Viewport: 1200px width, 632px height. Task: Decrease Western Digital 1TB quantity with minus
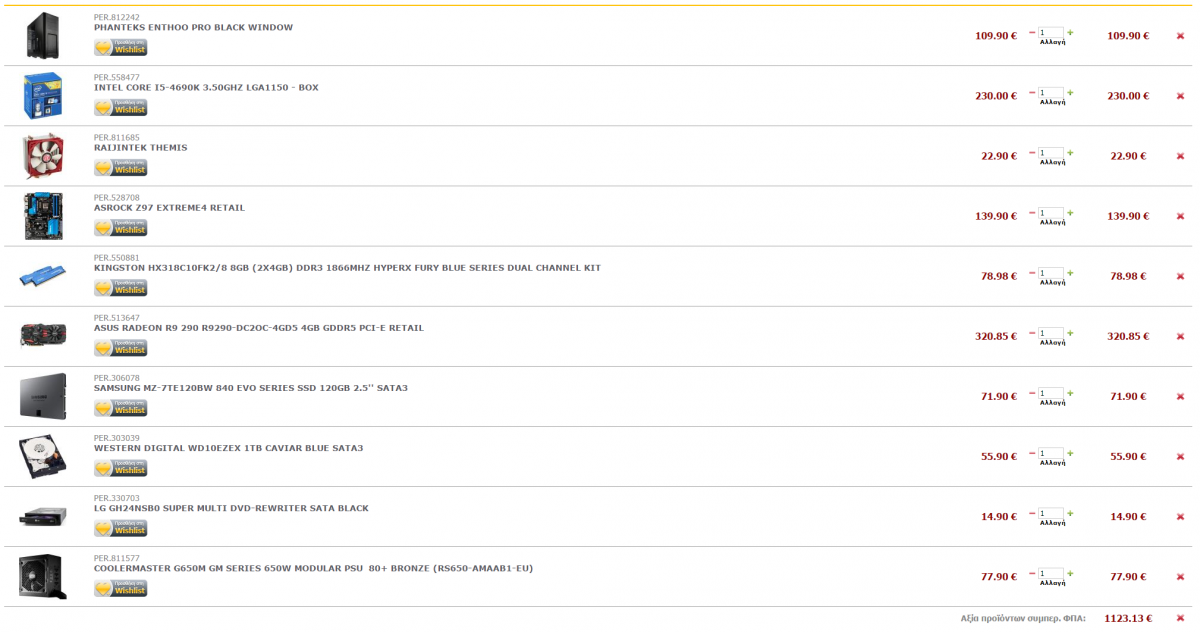point(1032,453)
